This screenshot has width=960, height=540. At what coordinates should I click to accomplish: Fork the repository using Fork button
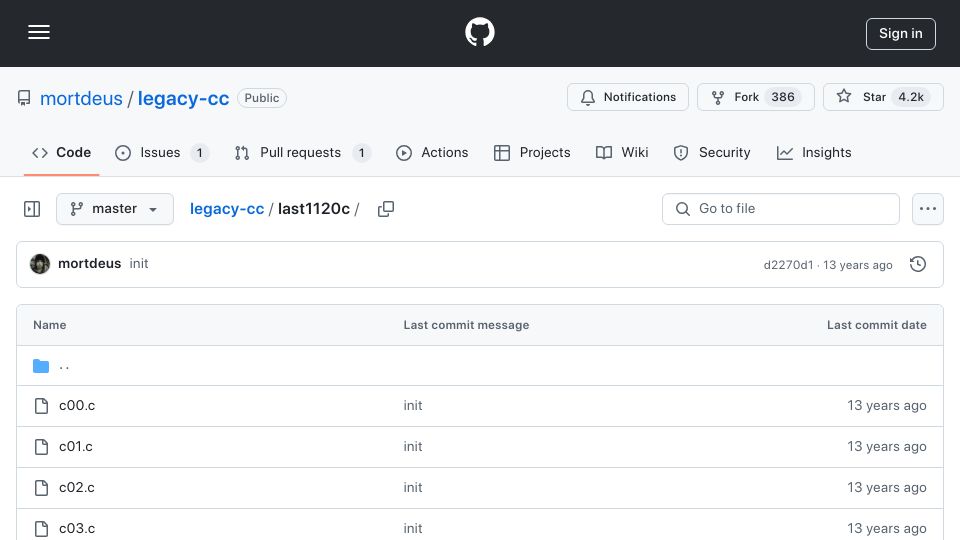coord(756,97)
